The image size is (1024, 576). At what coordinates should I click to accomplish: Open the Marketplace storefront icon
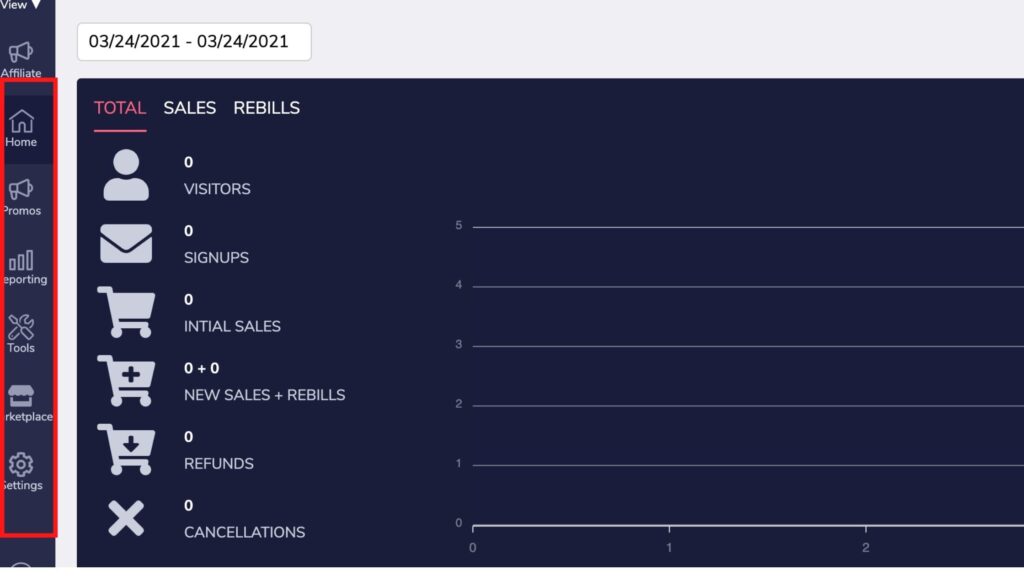[21, 396]
